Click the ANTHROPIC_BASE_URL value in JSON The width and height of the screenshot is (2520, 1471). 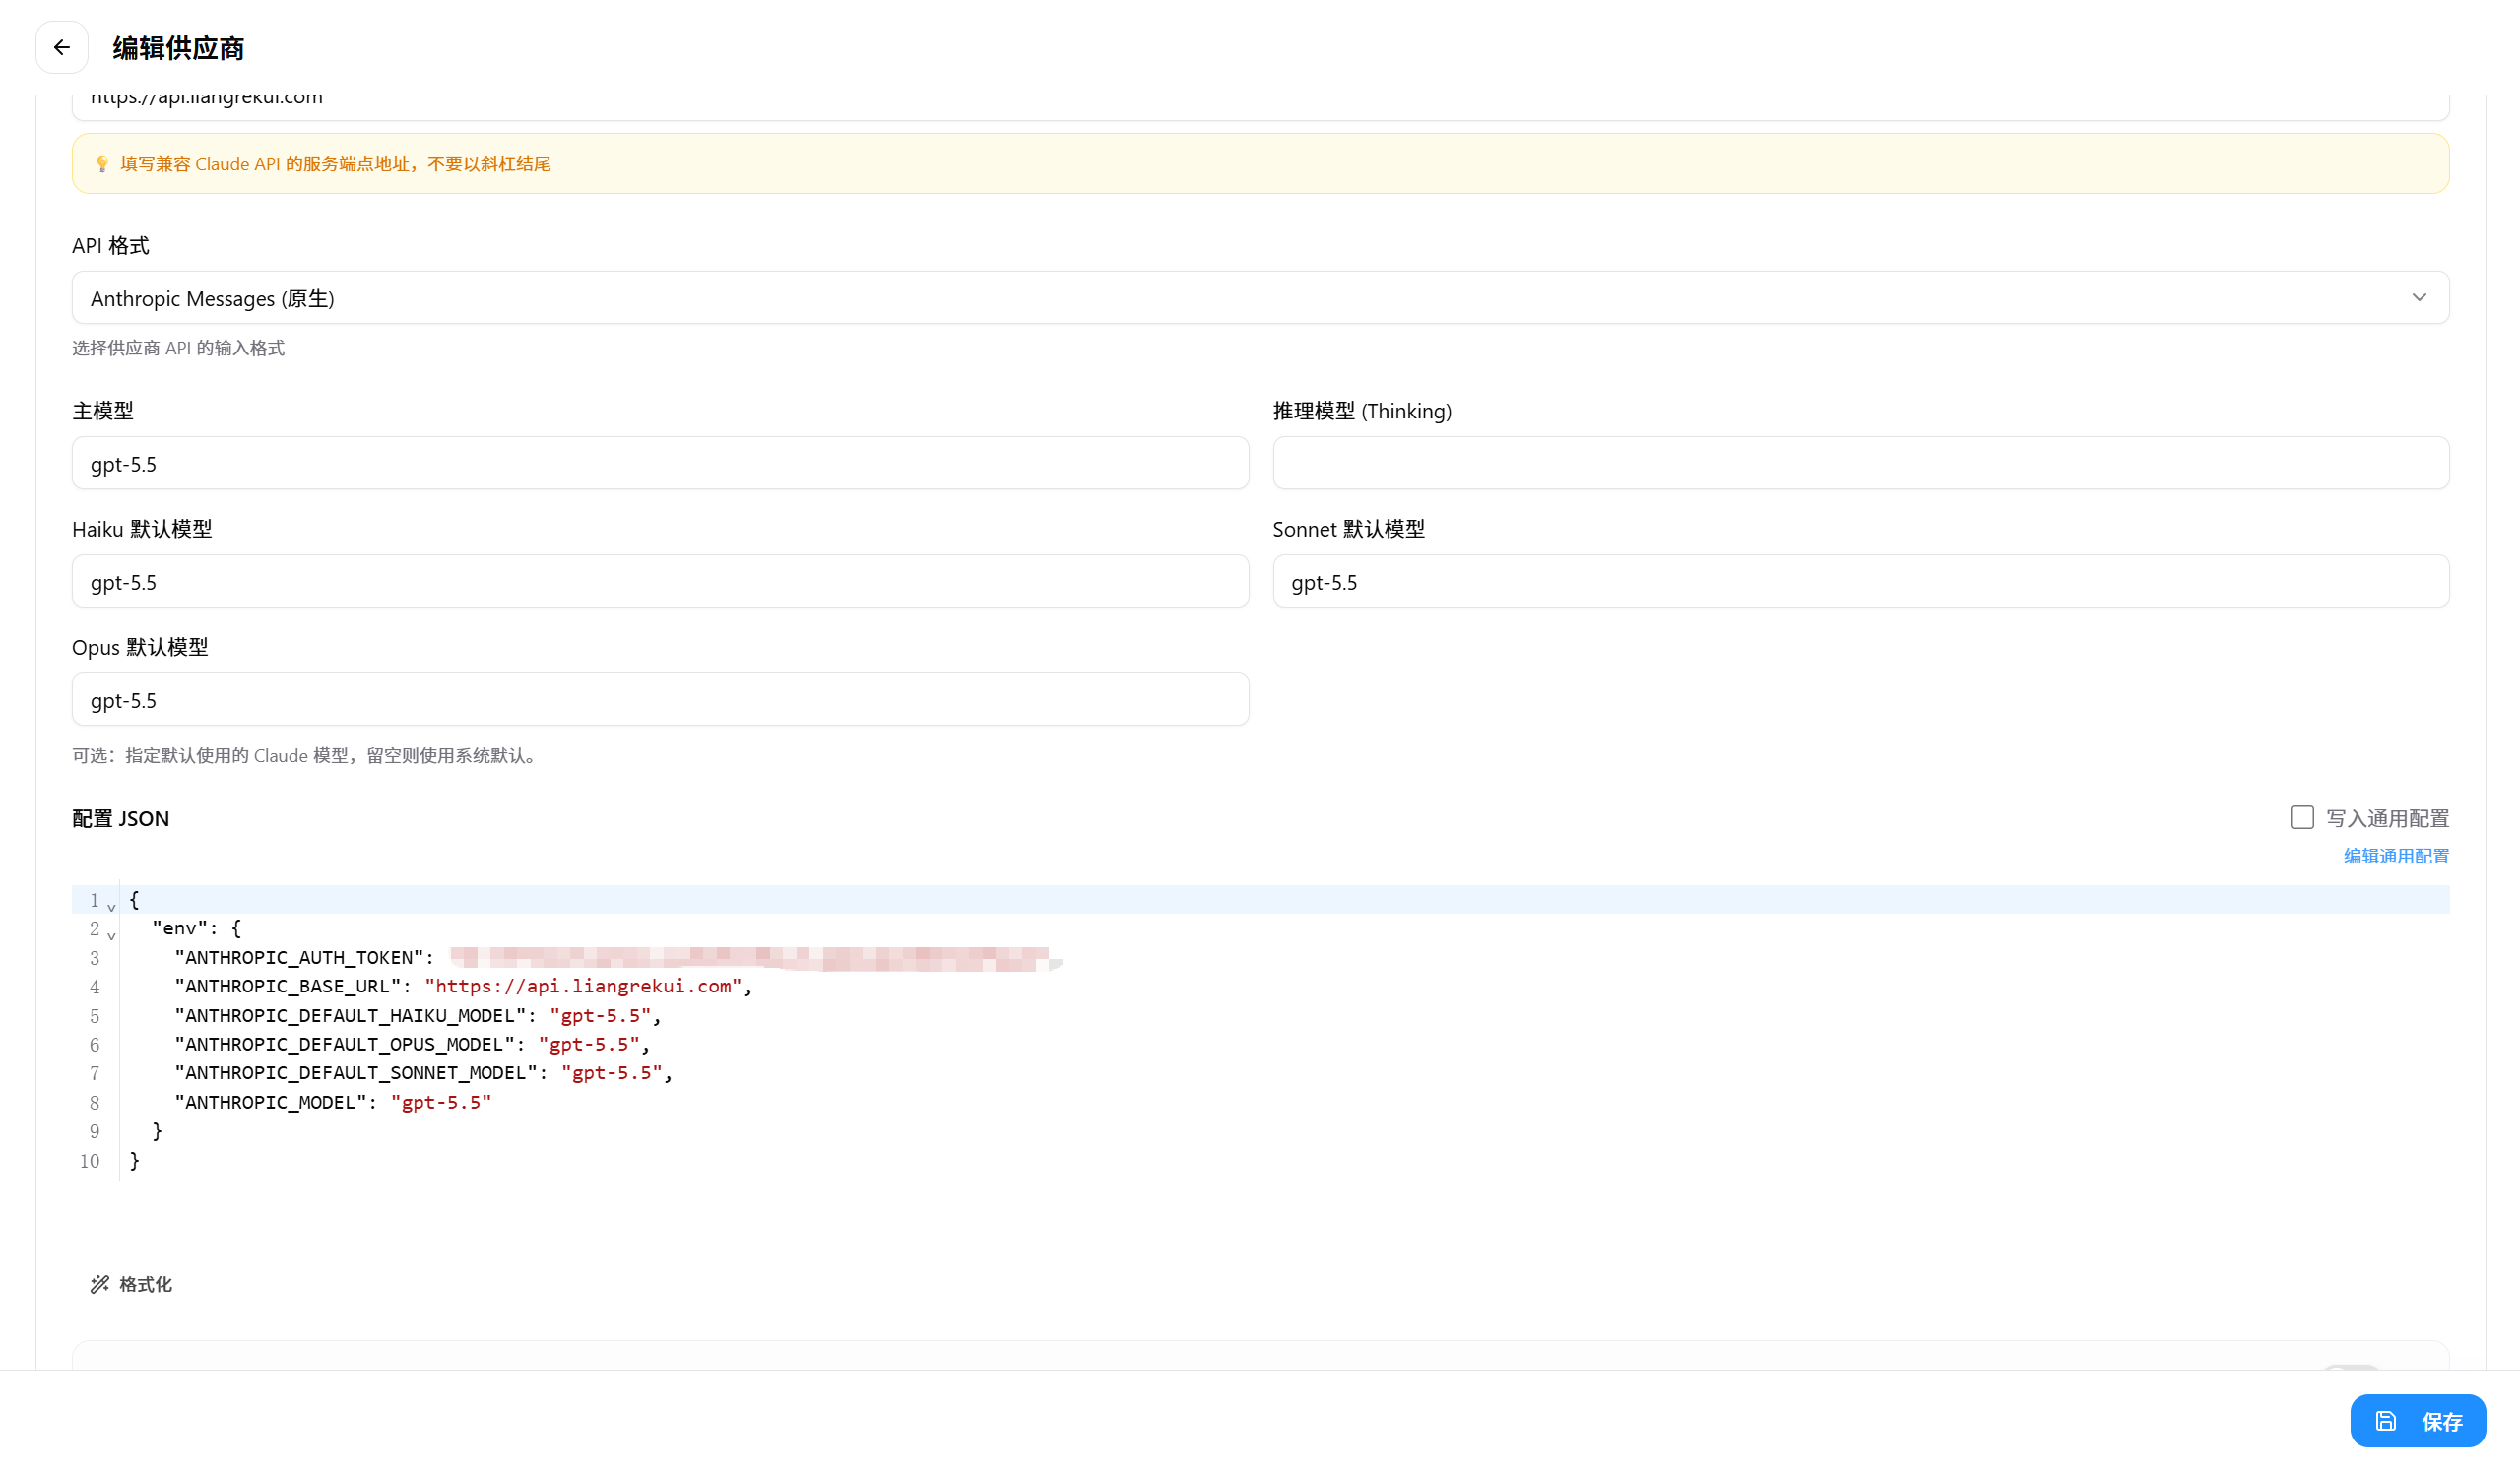(x=583, y=986)
